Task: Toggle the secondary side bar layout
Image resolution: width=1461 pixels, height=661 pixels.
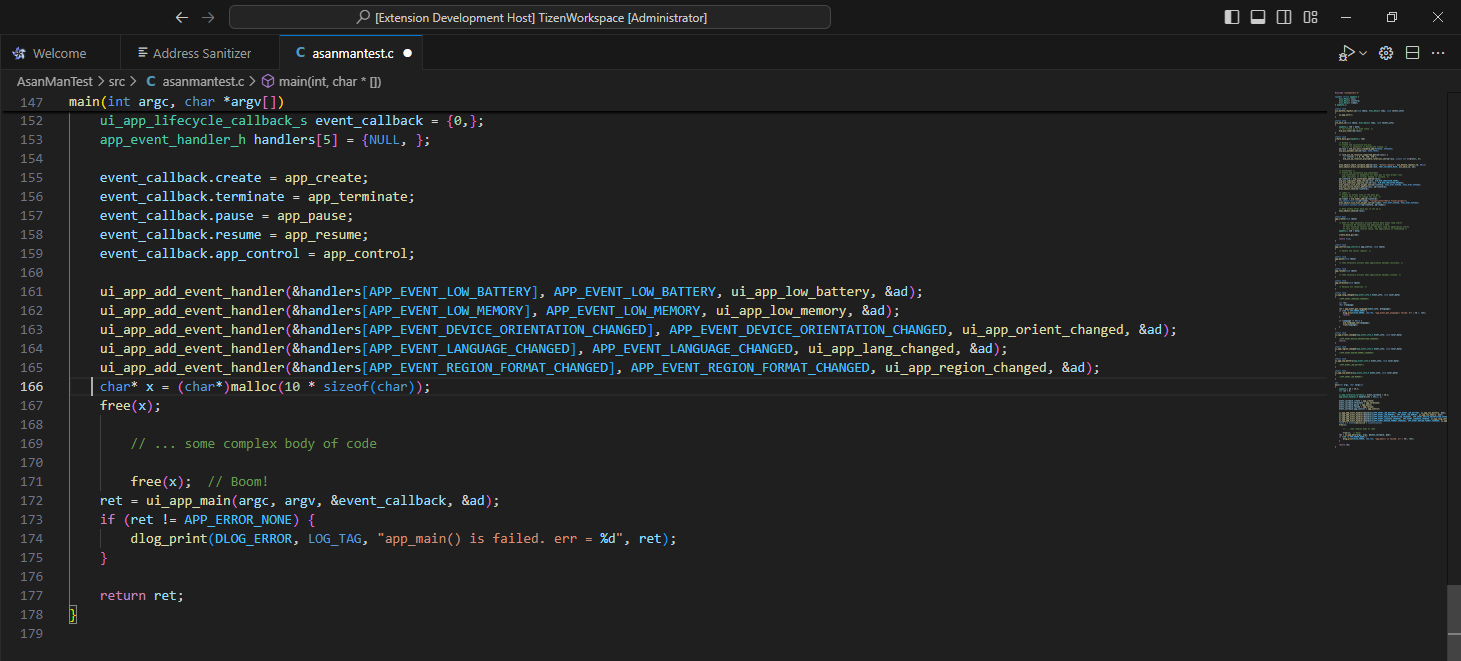Action: (x=1284, y=17)
